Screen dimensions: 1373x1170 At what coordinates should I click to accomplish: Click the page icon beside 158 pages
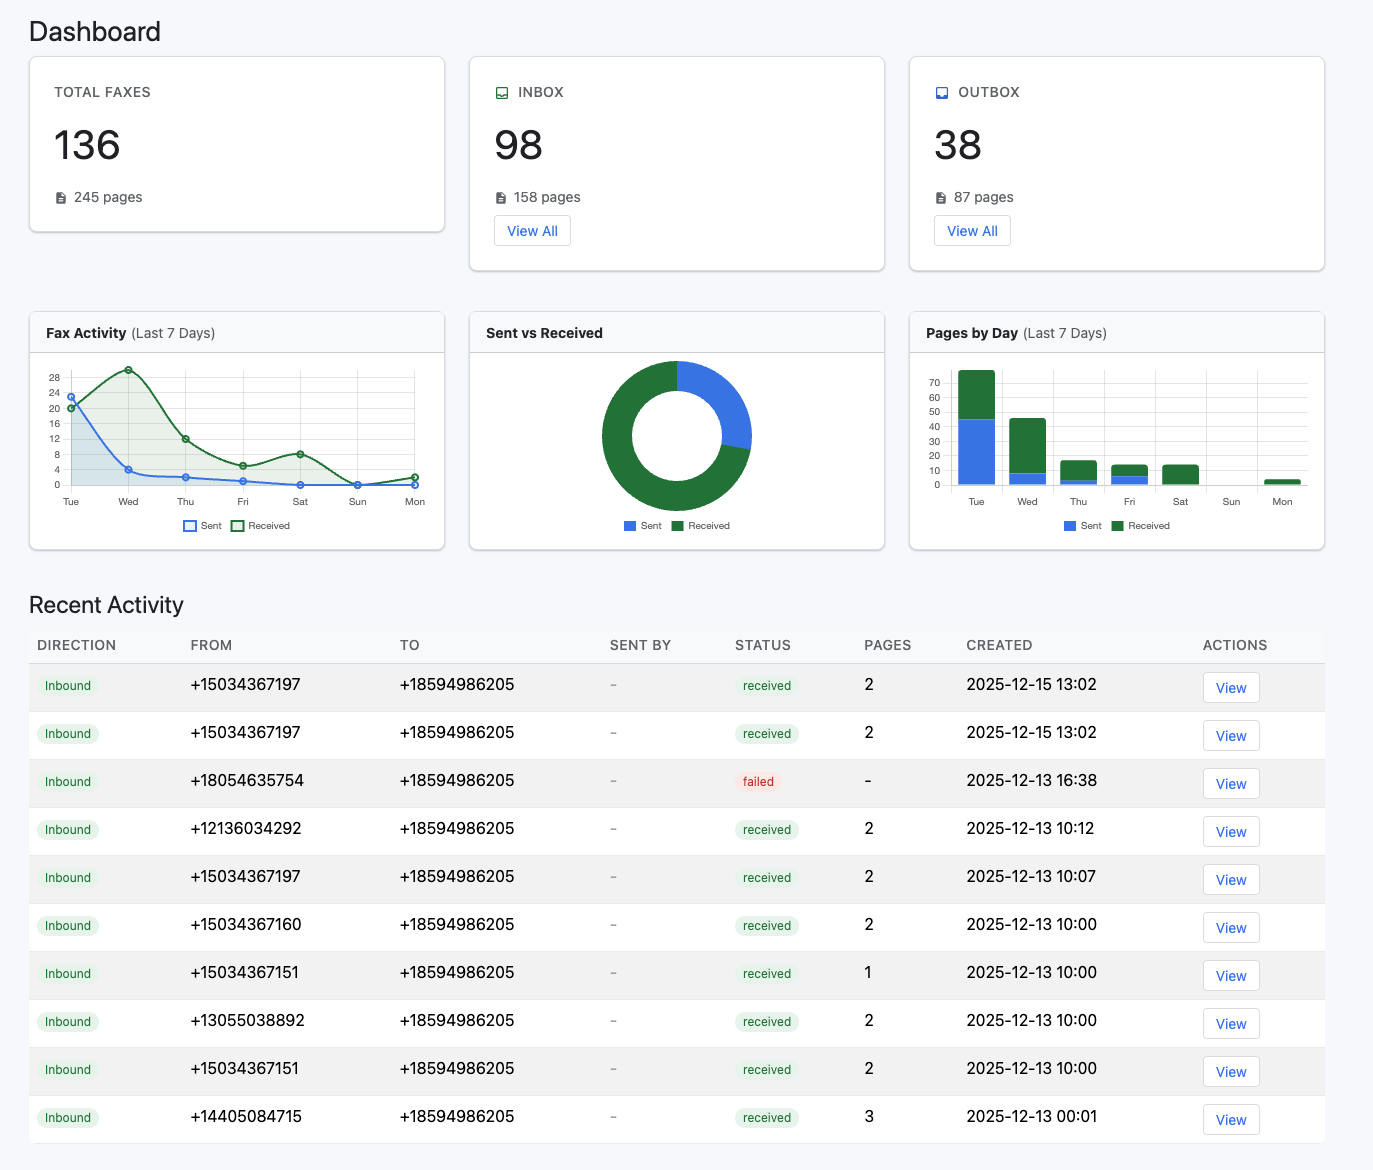coord(500,197)
